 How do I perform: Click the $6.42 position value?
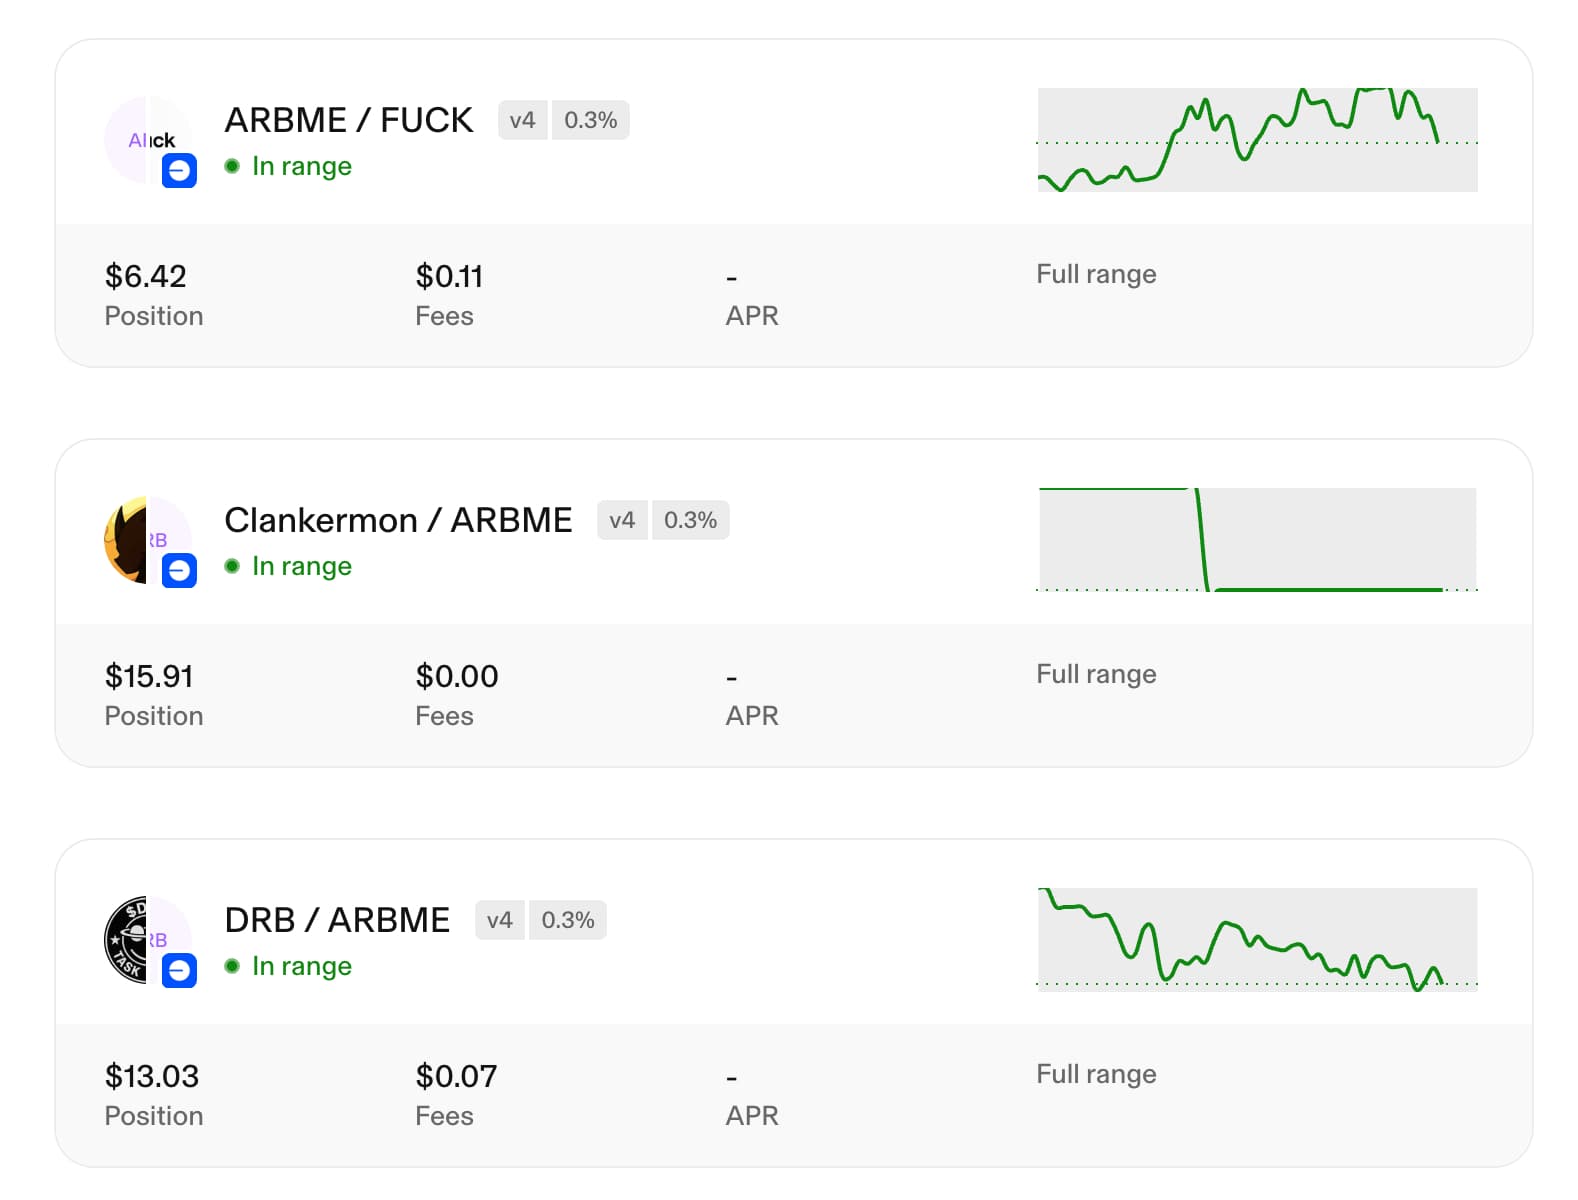tap(146, 276)
